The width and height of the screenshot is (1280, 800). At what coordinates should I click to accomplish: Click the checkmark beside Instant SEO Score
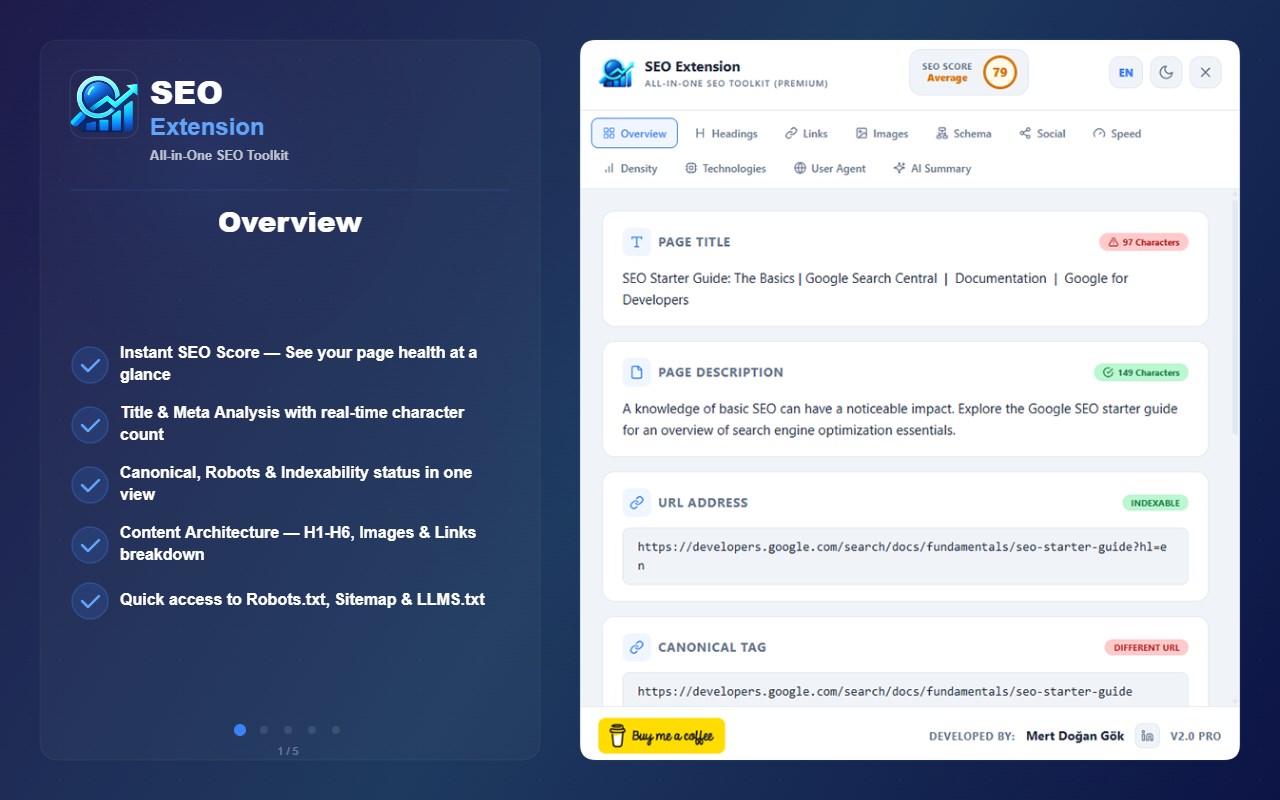90,365
